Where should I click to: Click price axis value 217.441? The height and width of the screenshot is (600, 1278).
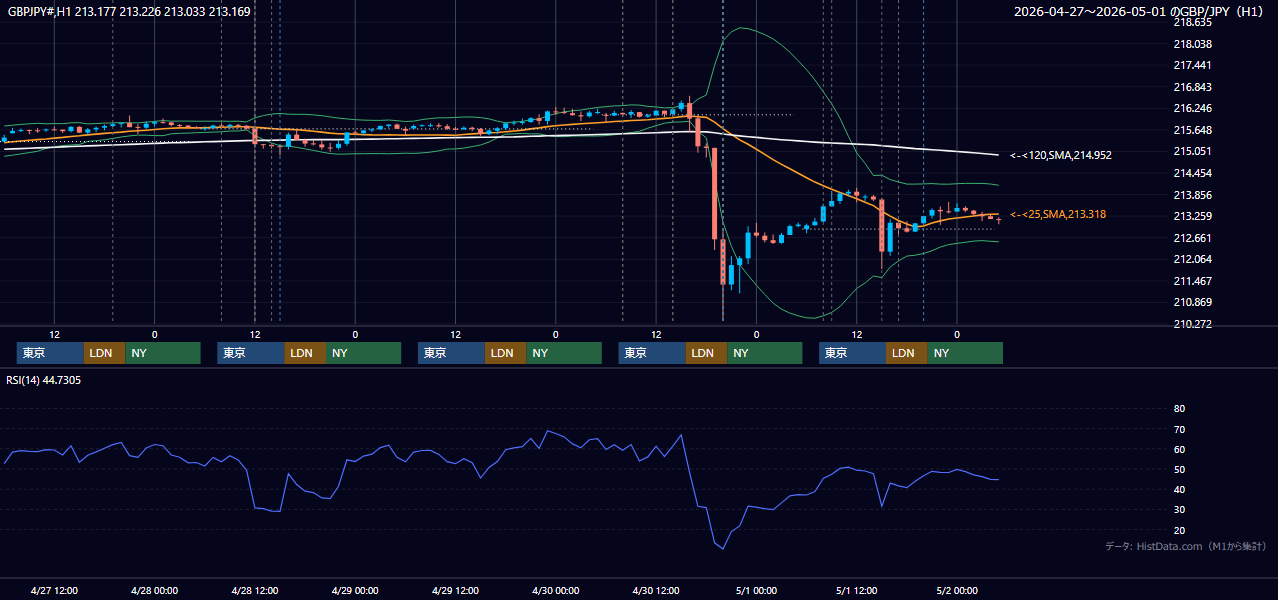[1192, 65]
